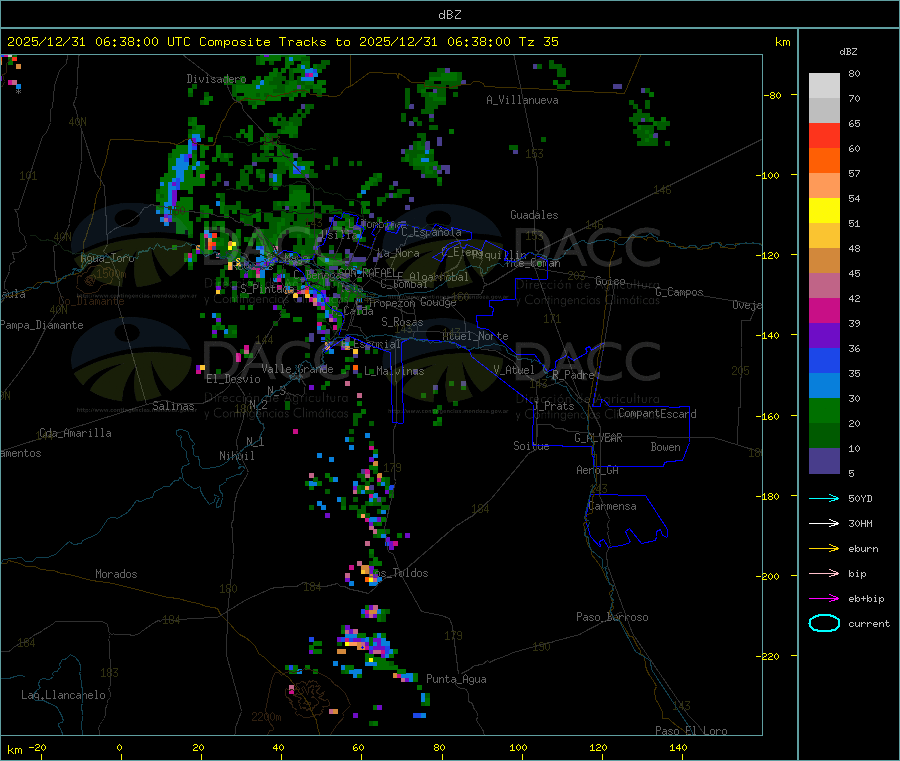Click the Bowen place label
The height and width of the screenshot is (761, 900).
(x=666, y=447)
